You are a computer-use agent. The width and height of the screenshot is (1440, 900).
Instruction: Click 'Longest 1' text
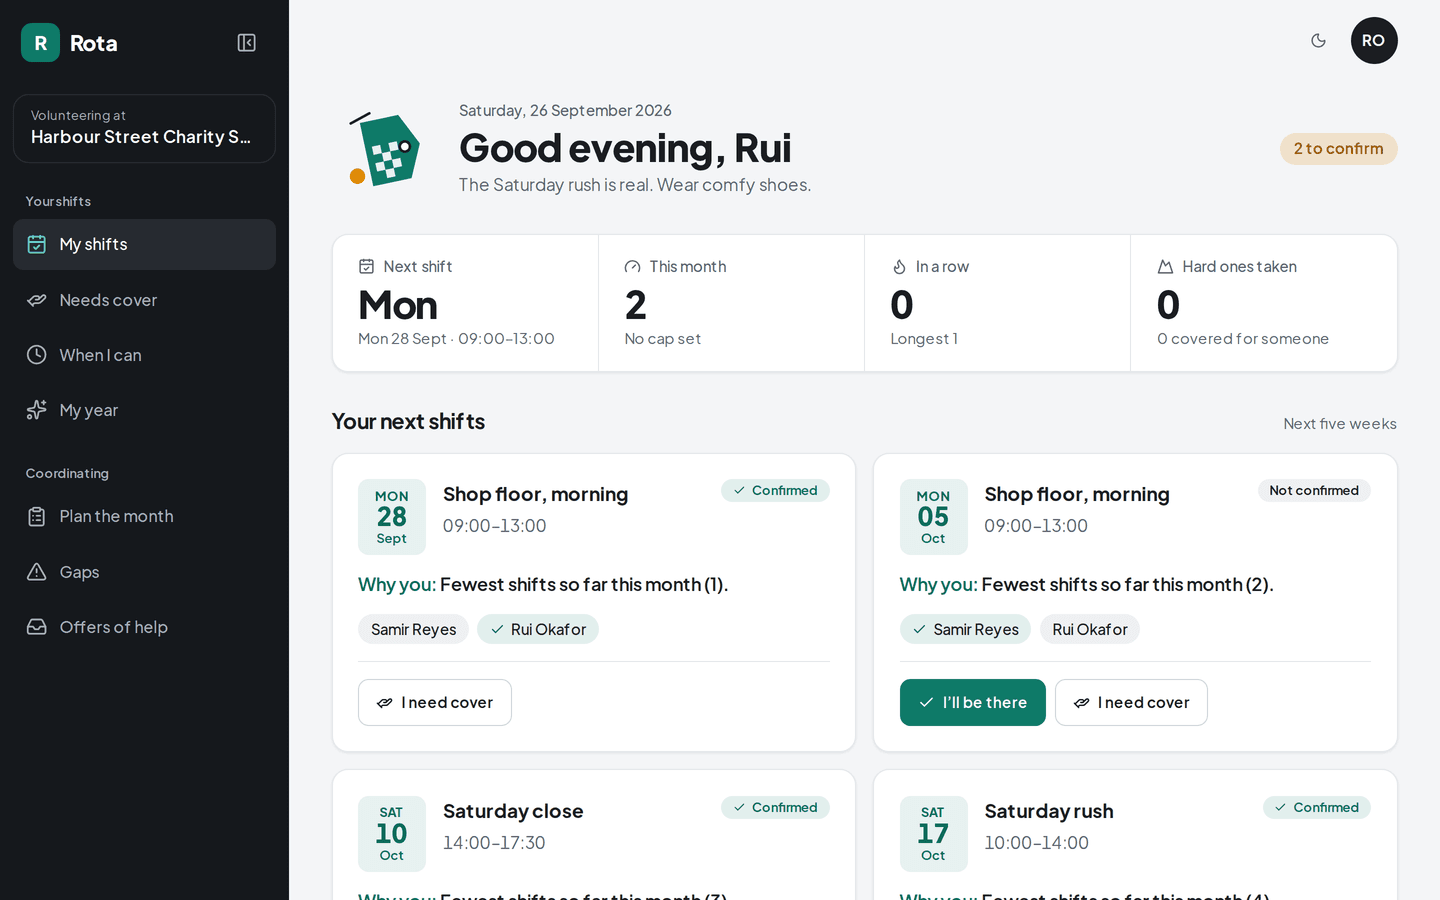click(x=924, y=339)
